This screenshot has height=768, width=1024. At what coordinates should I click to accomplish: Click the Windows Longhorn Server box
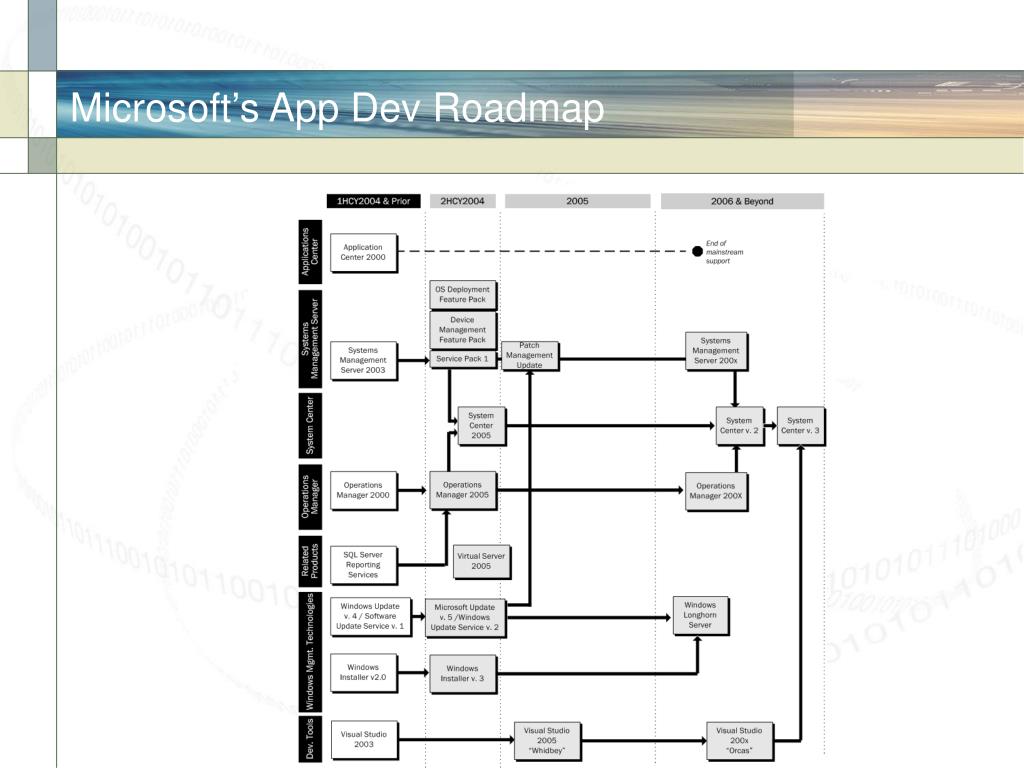[700, 615]
